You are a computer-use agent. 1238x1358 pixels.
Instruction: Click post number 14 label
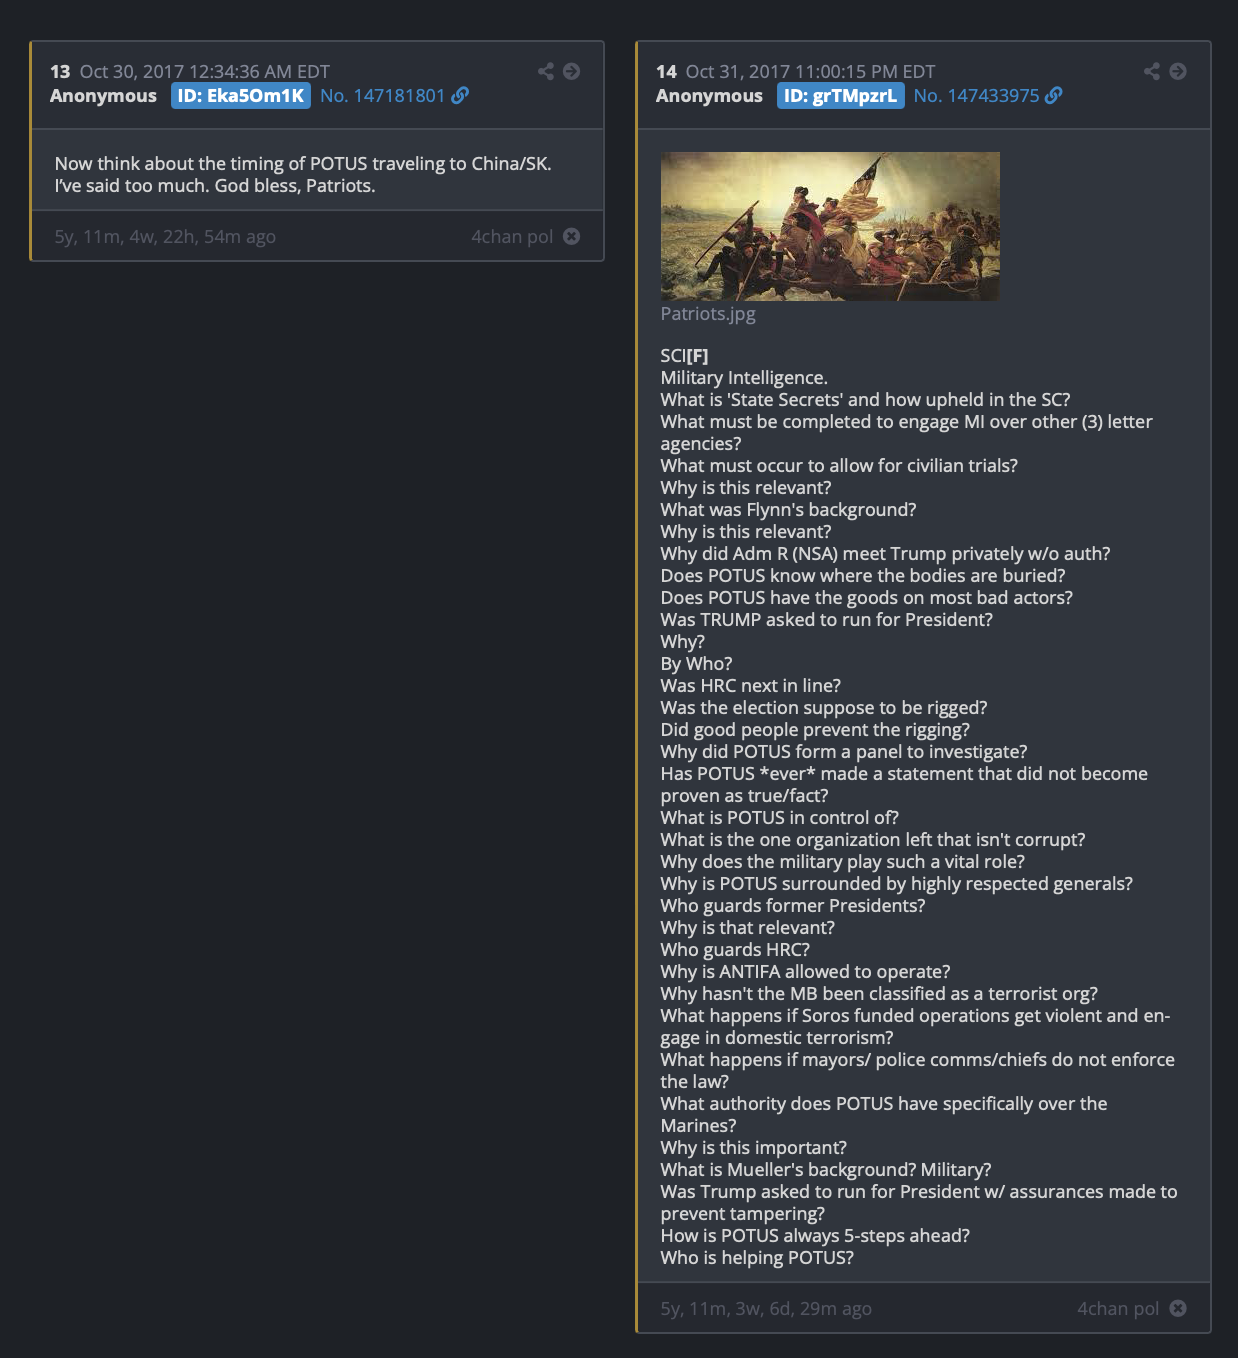(x=666, y=72)
